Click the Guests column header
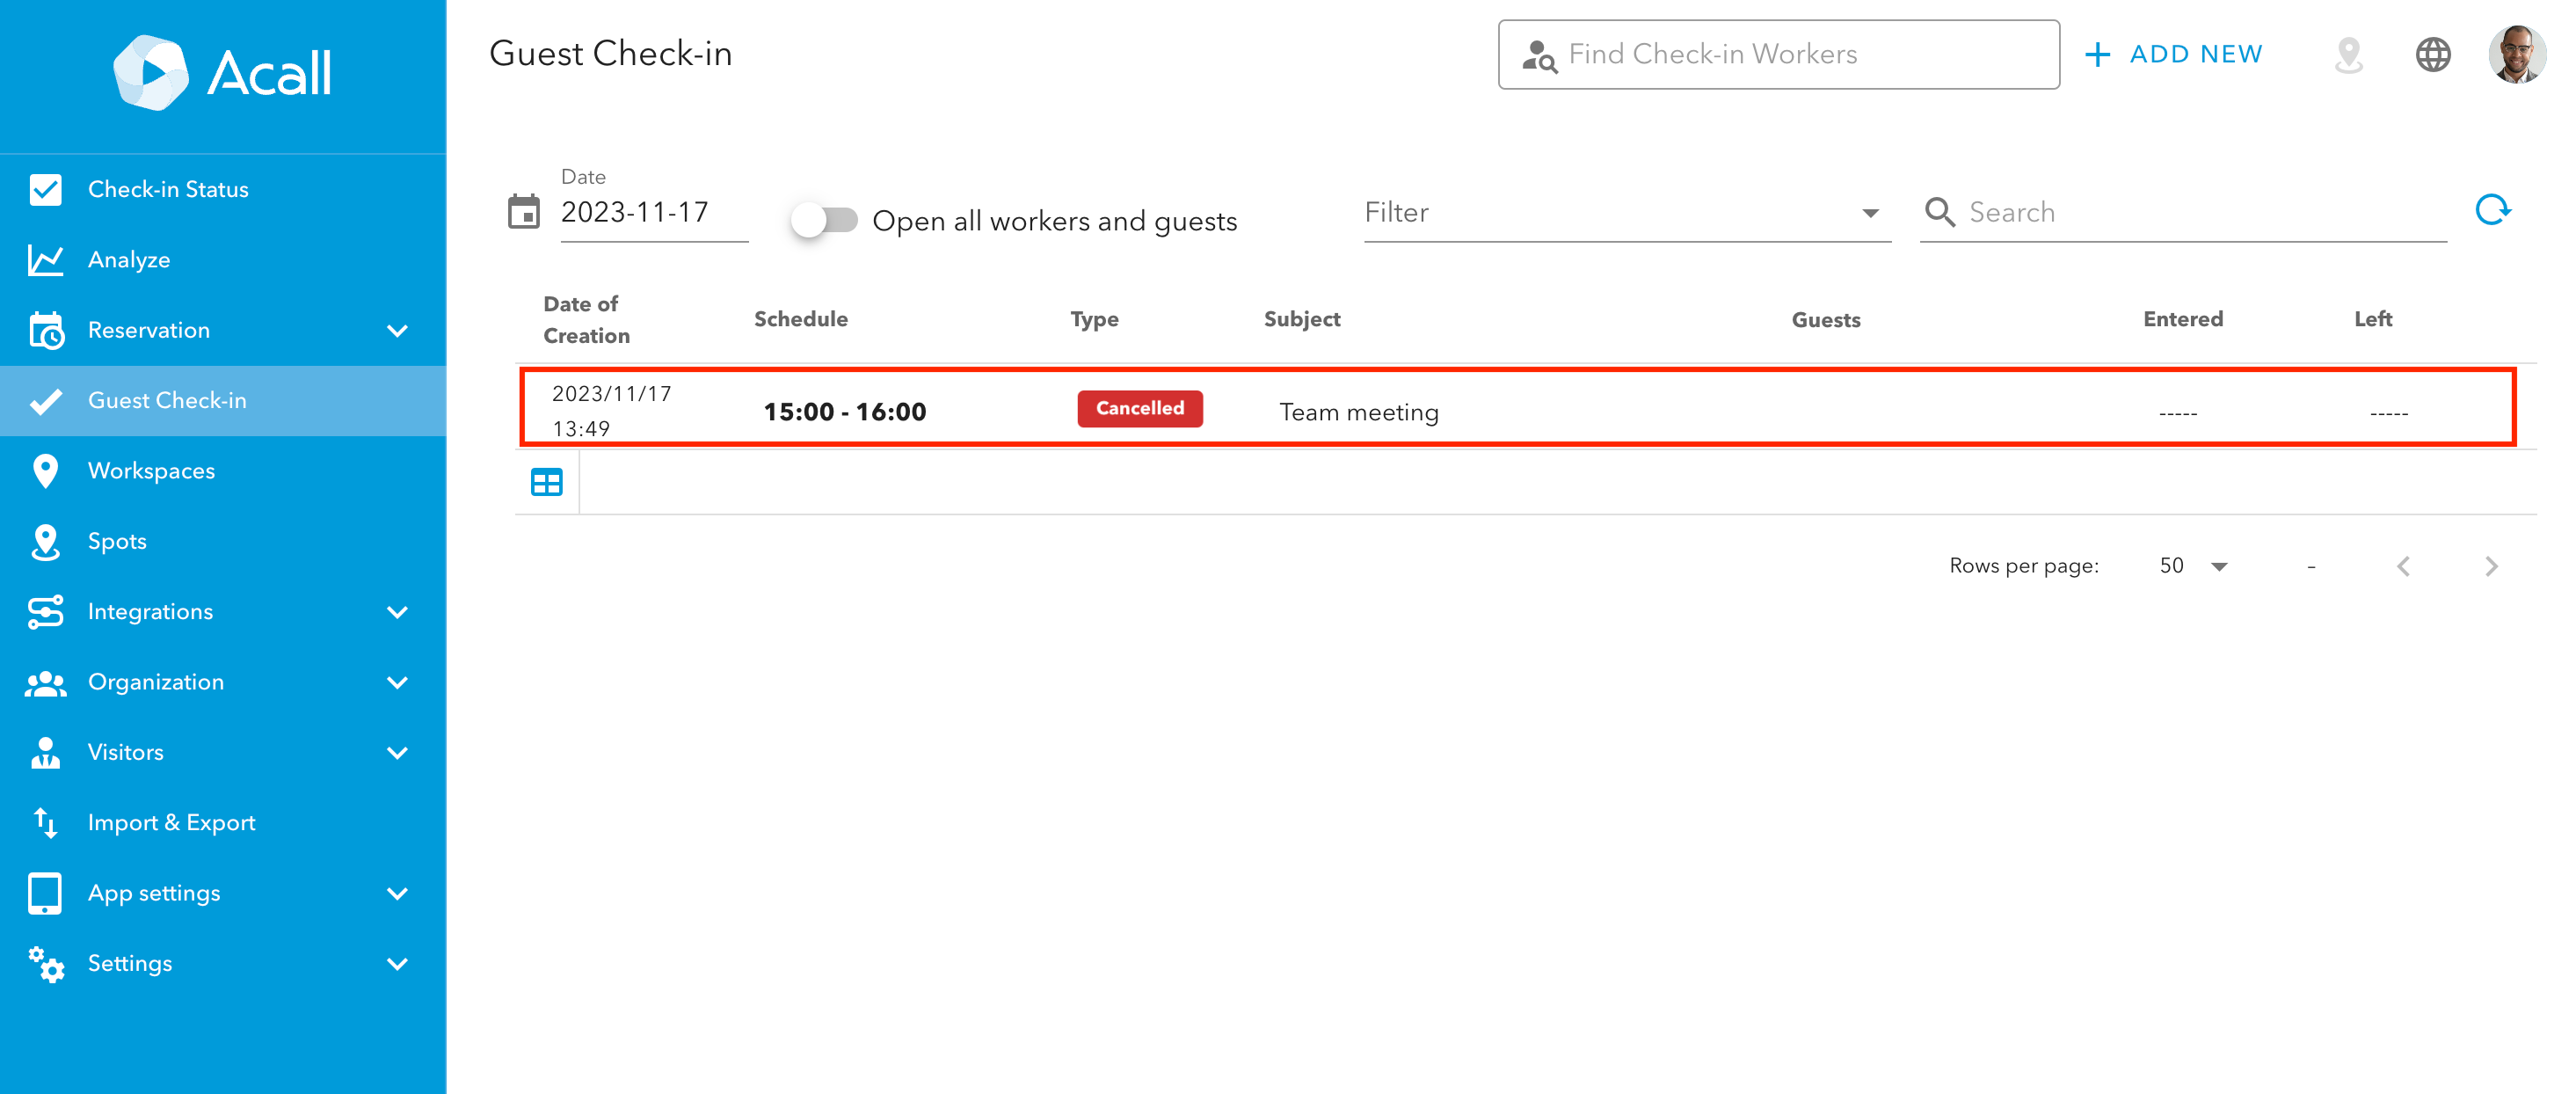 pyautogui.click(x=1825, y=319)
